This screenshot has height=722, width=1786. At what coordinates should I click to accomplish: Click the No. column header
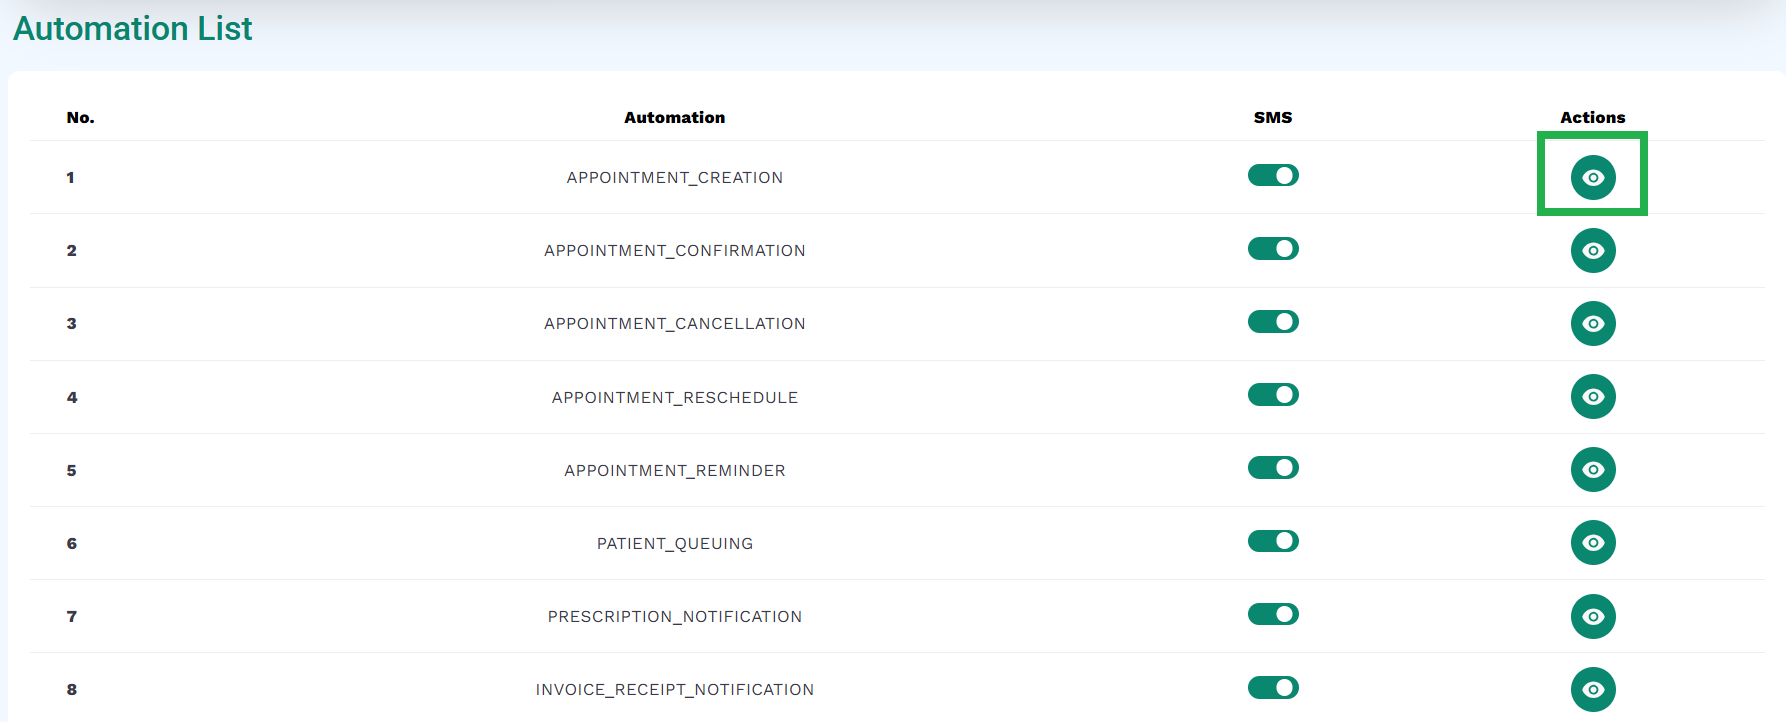pyautogui.click(x=81, y=117)
